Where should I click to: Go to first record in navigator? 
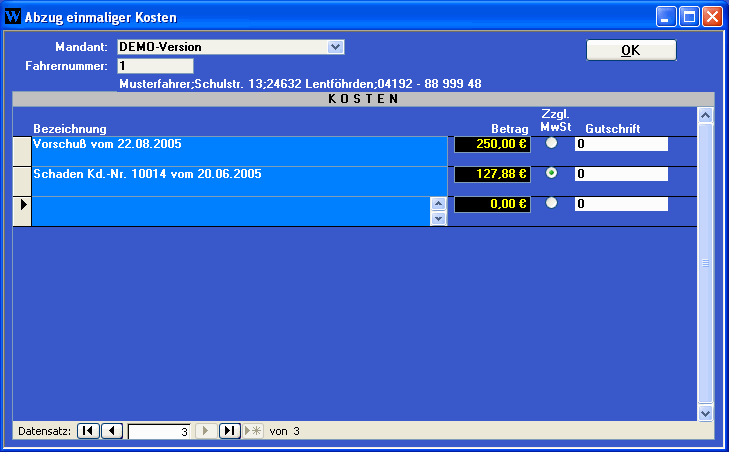[87, 431]
